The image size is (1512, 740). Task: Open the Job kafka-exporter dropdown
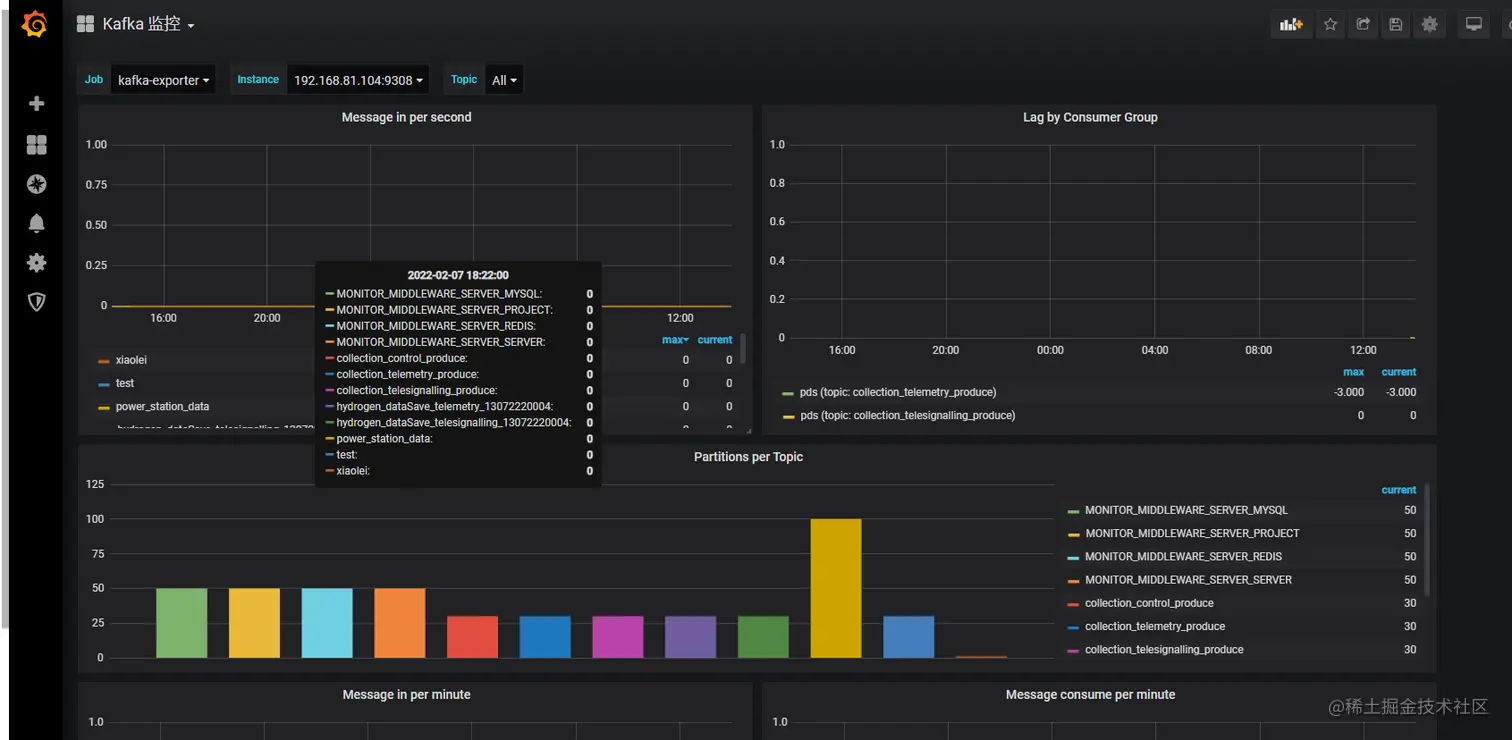(x=164, y=80)
